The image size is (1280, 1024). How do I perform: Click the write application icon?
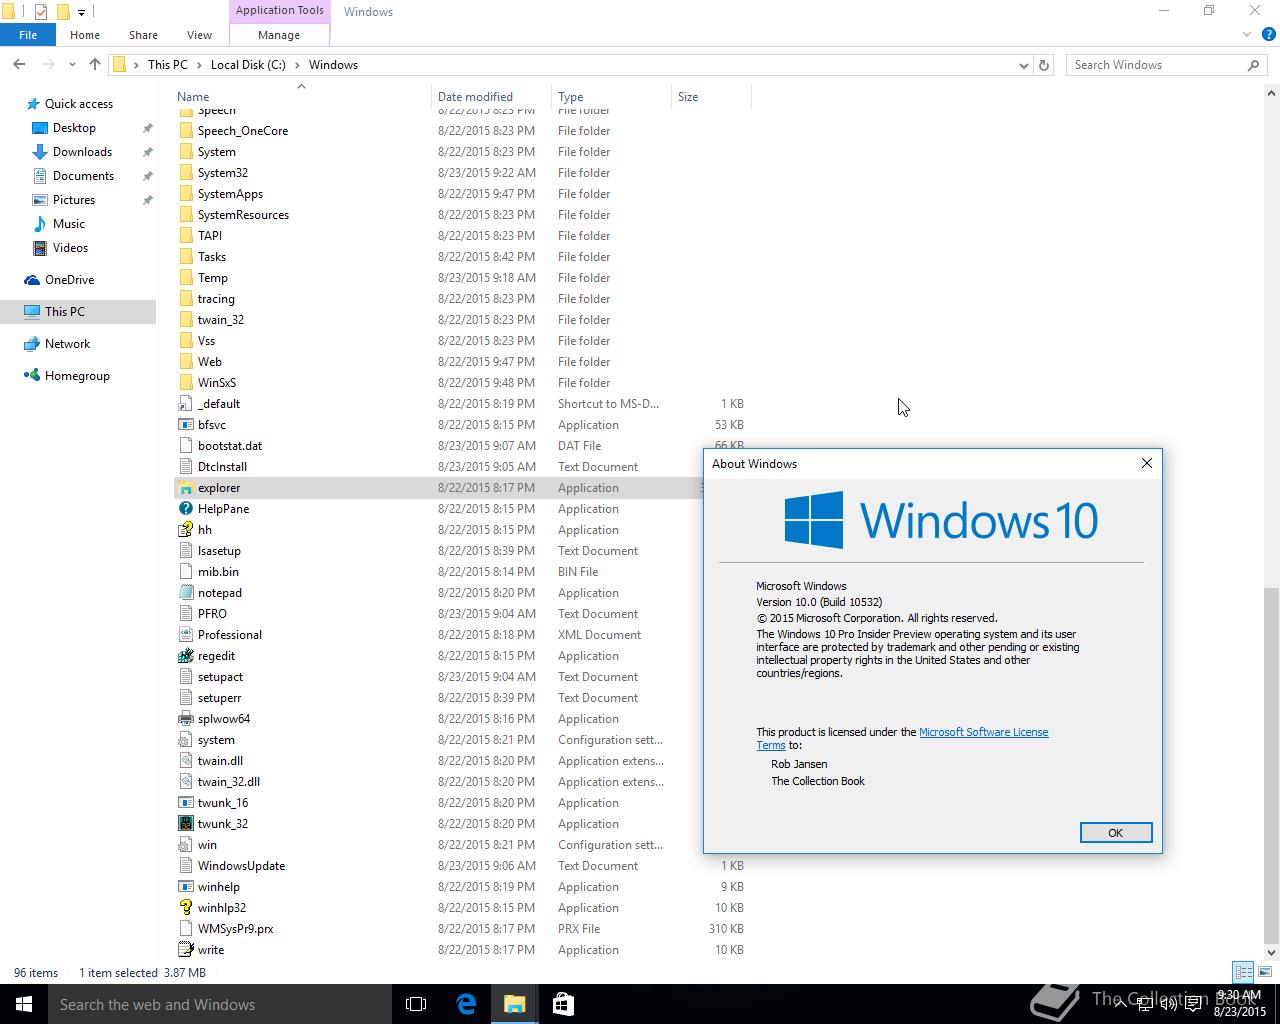tap(185, 950)
